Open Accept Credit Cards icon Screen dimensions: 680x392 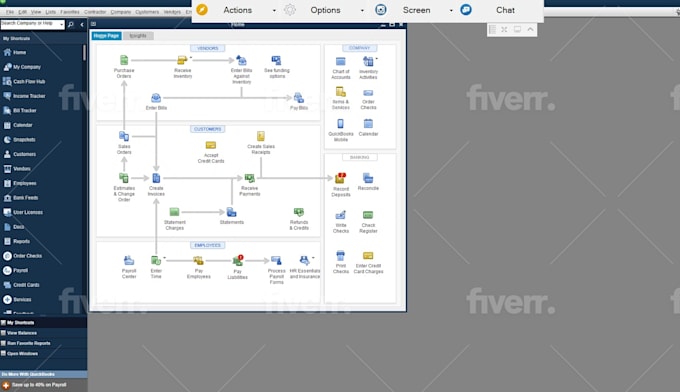coord(211,145)
